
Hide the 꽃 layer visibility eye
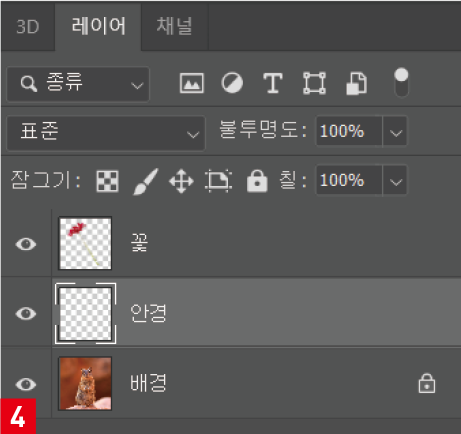26,244
